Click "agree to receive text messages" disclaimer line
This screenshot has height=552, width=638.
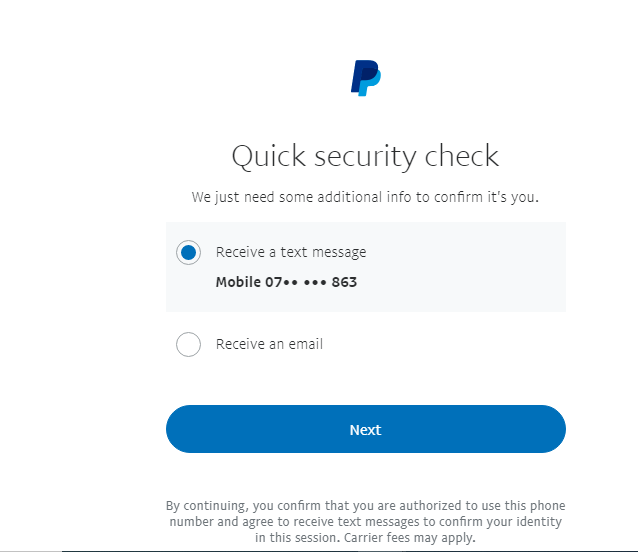pos(365,522)
